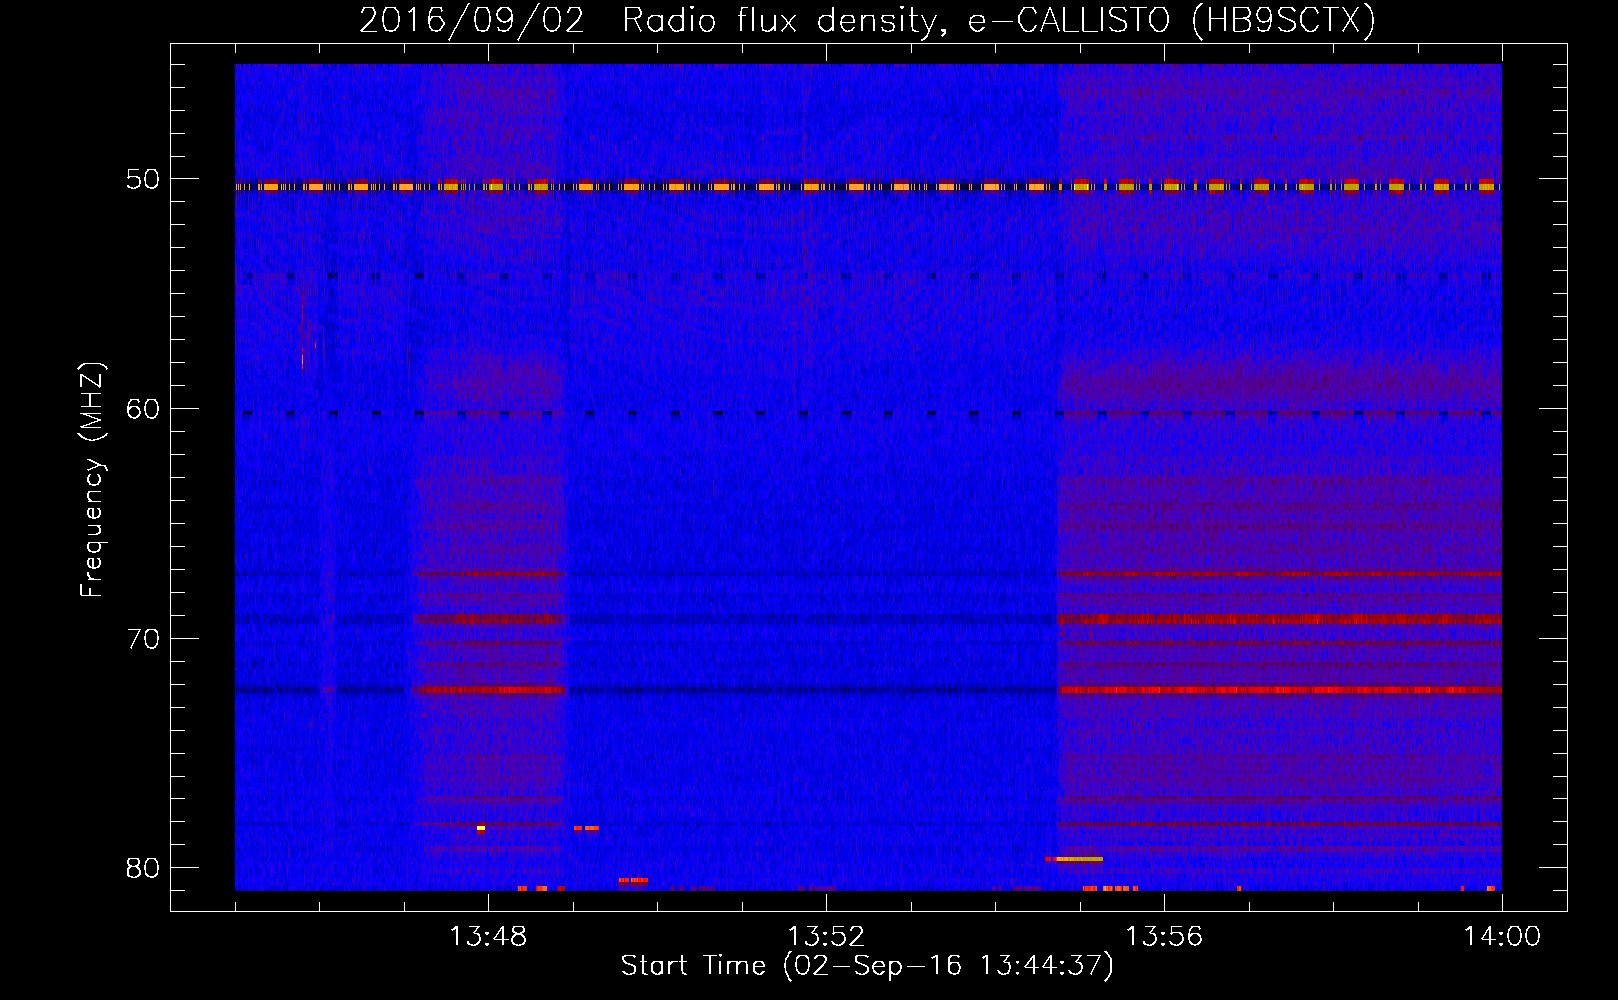1618x1000 pixels.
Task: Click the 60 frequency tick label
Action: click(x=142, y=409)
